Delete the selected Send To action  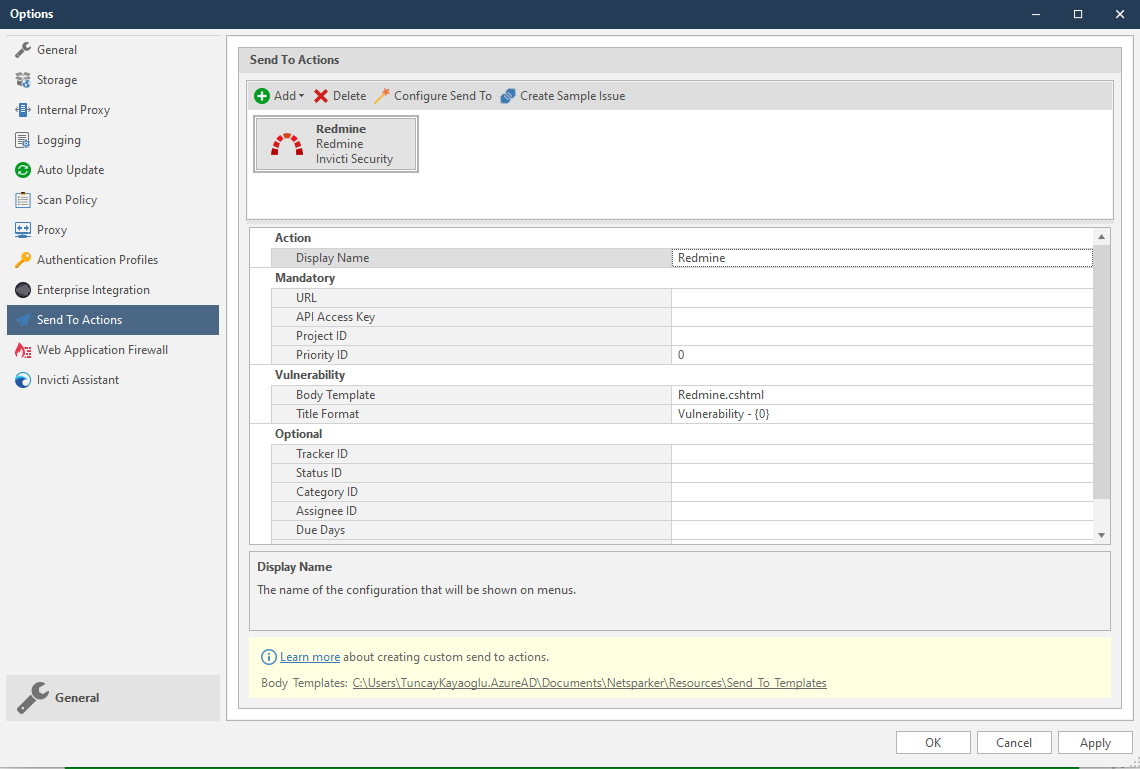coord(339,95)
